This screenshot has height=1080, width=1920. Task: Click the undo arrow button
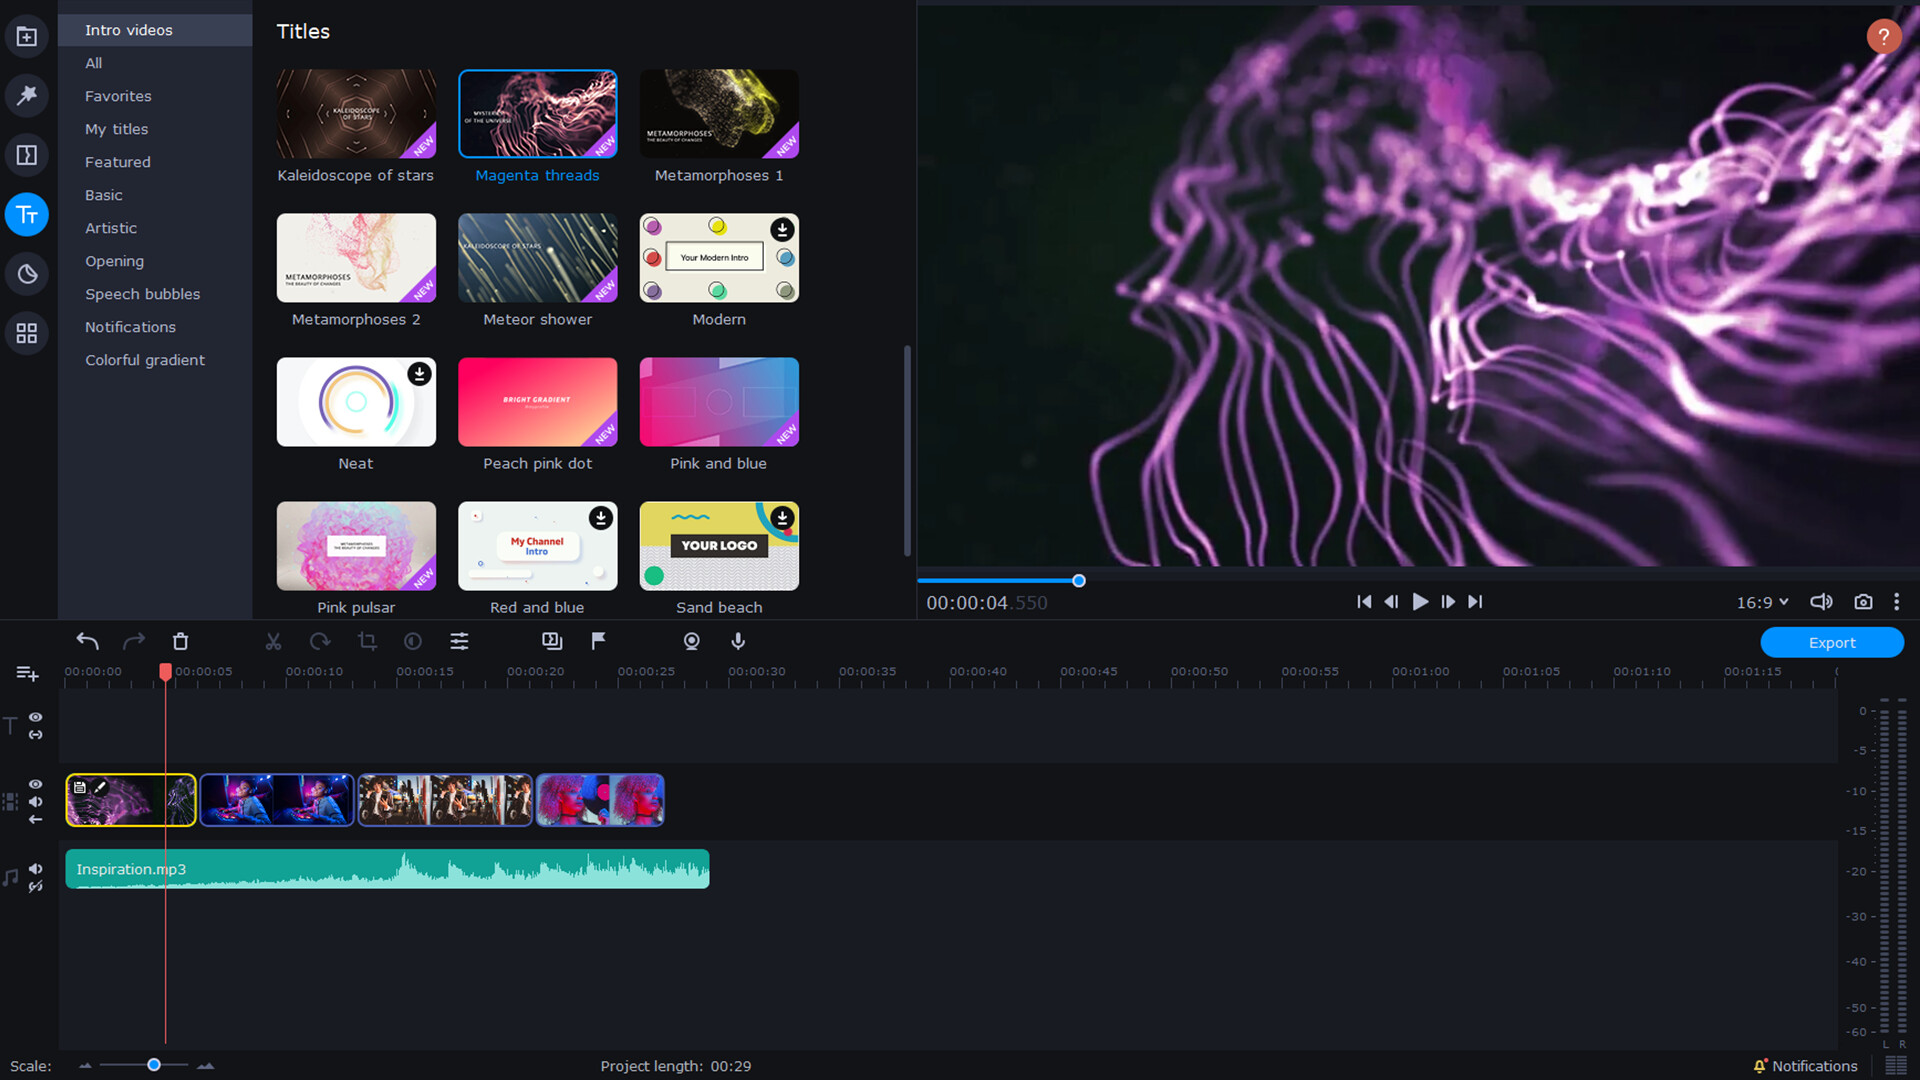click(x=86, y=641)
